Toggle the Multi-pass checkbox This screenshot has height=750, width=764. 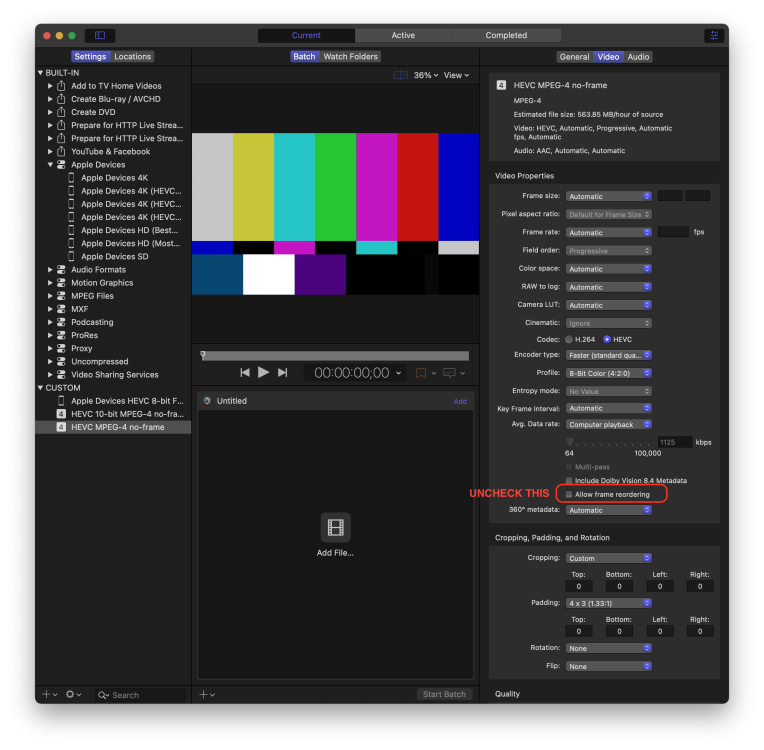[x=569, y=467]
